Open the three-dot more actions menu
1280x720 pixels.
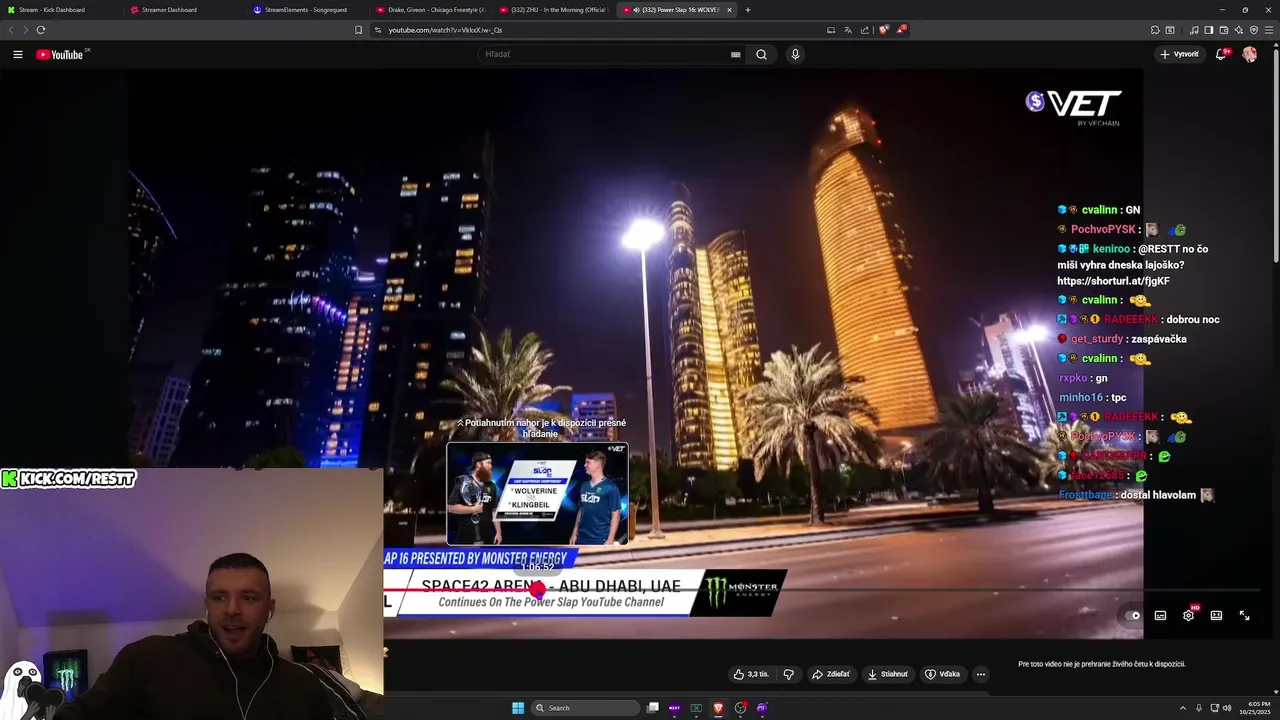coord(981,674)
